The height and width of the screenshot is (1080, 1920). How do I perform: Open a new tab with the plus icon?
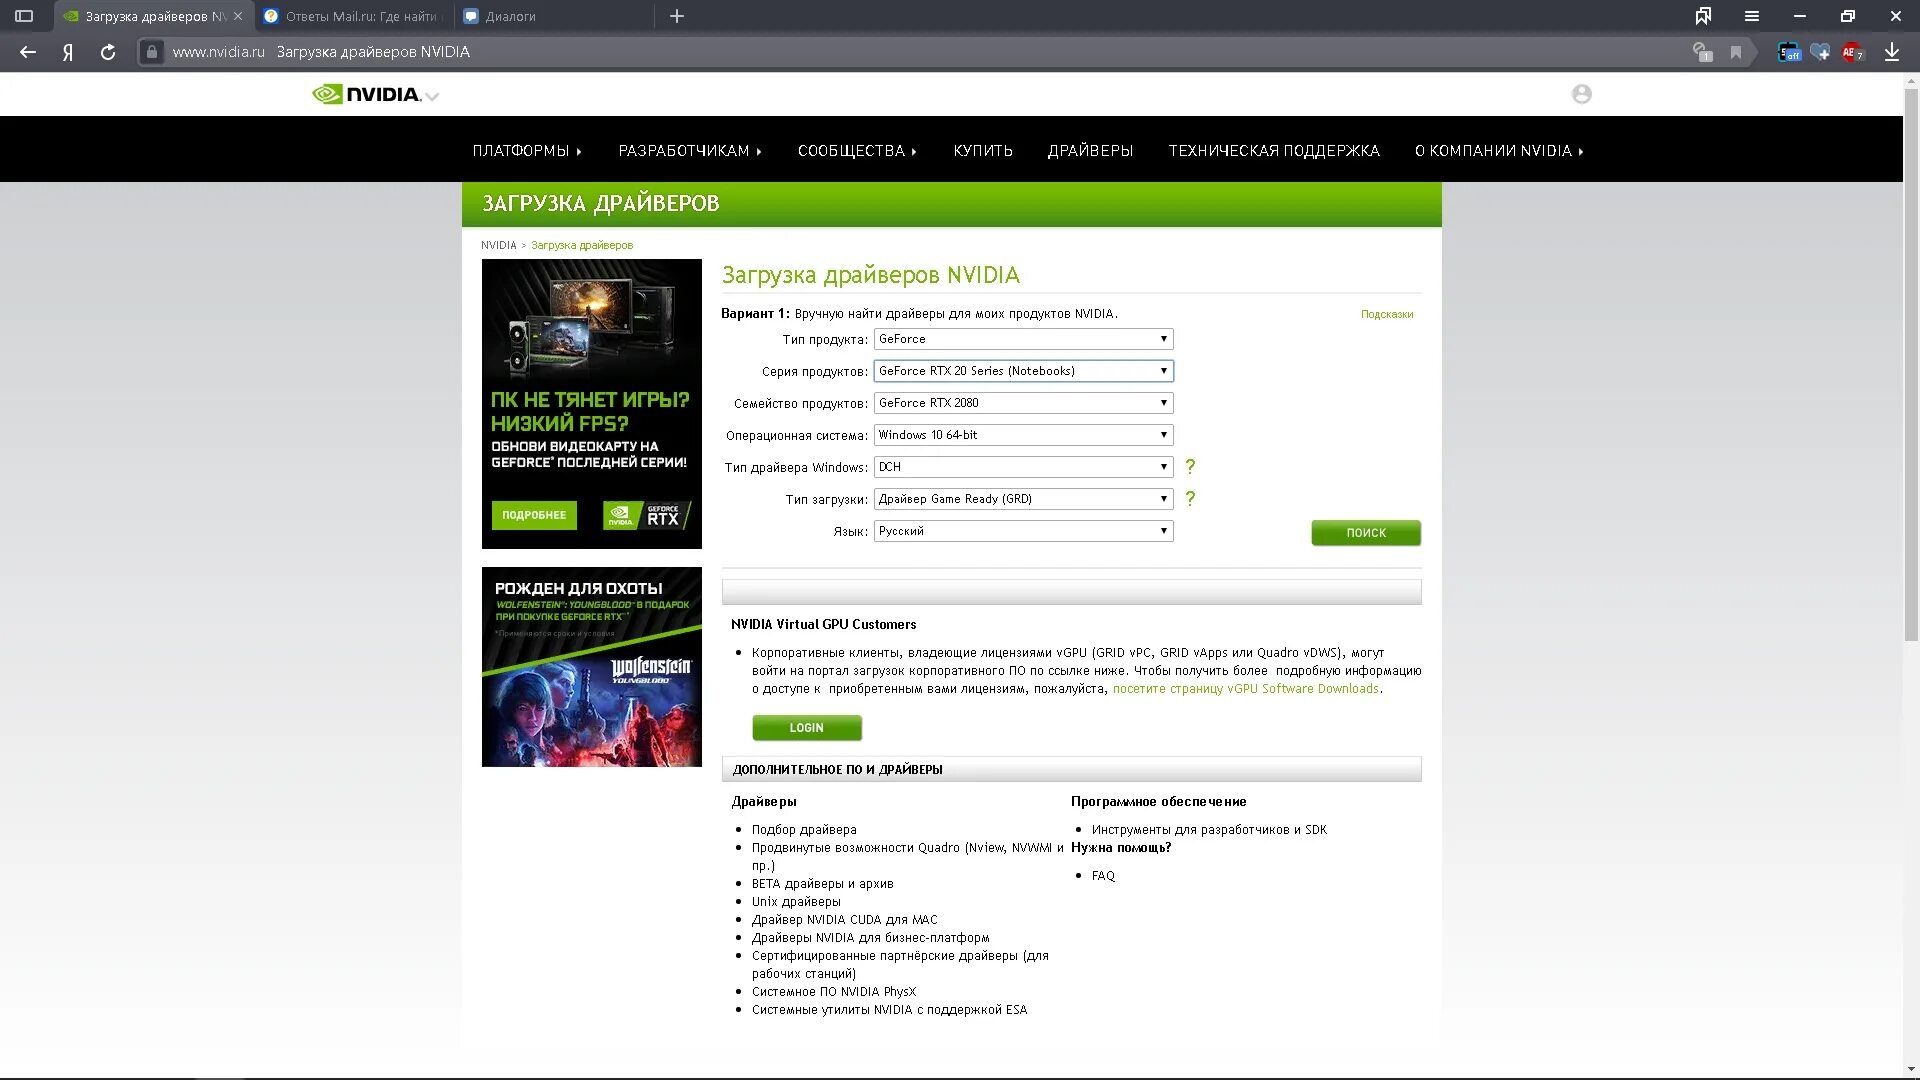click(x=677, y=16)
